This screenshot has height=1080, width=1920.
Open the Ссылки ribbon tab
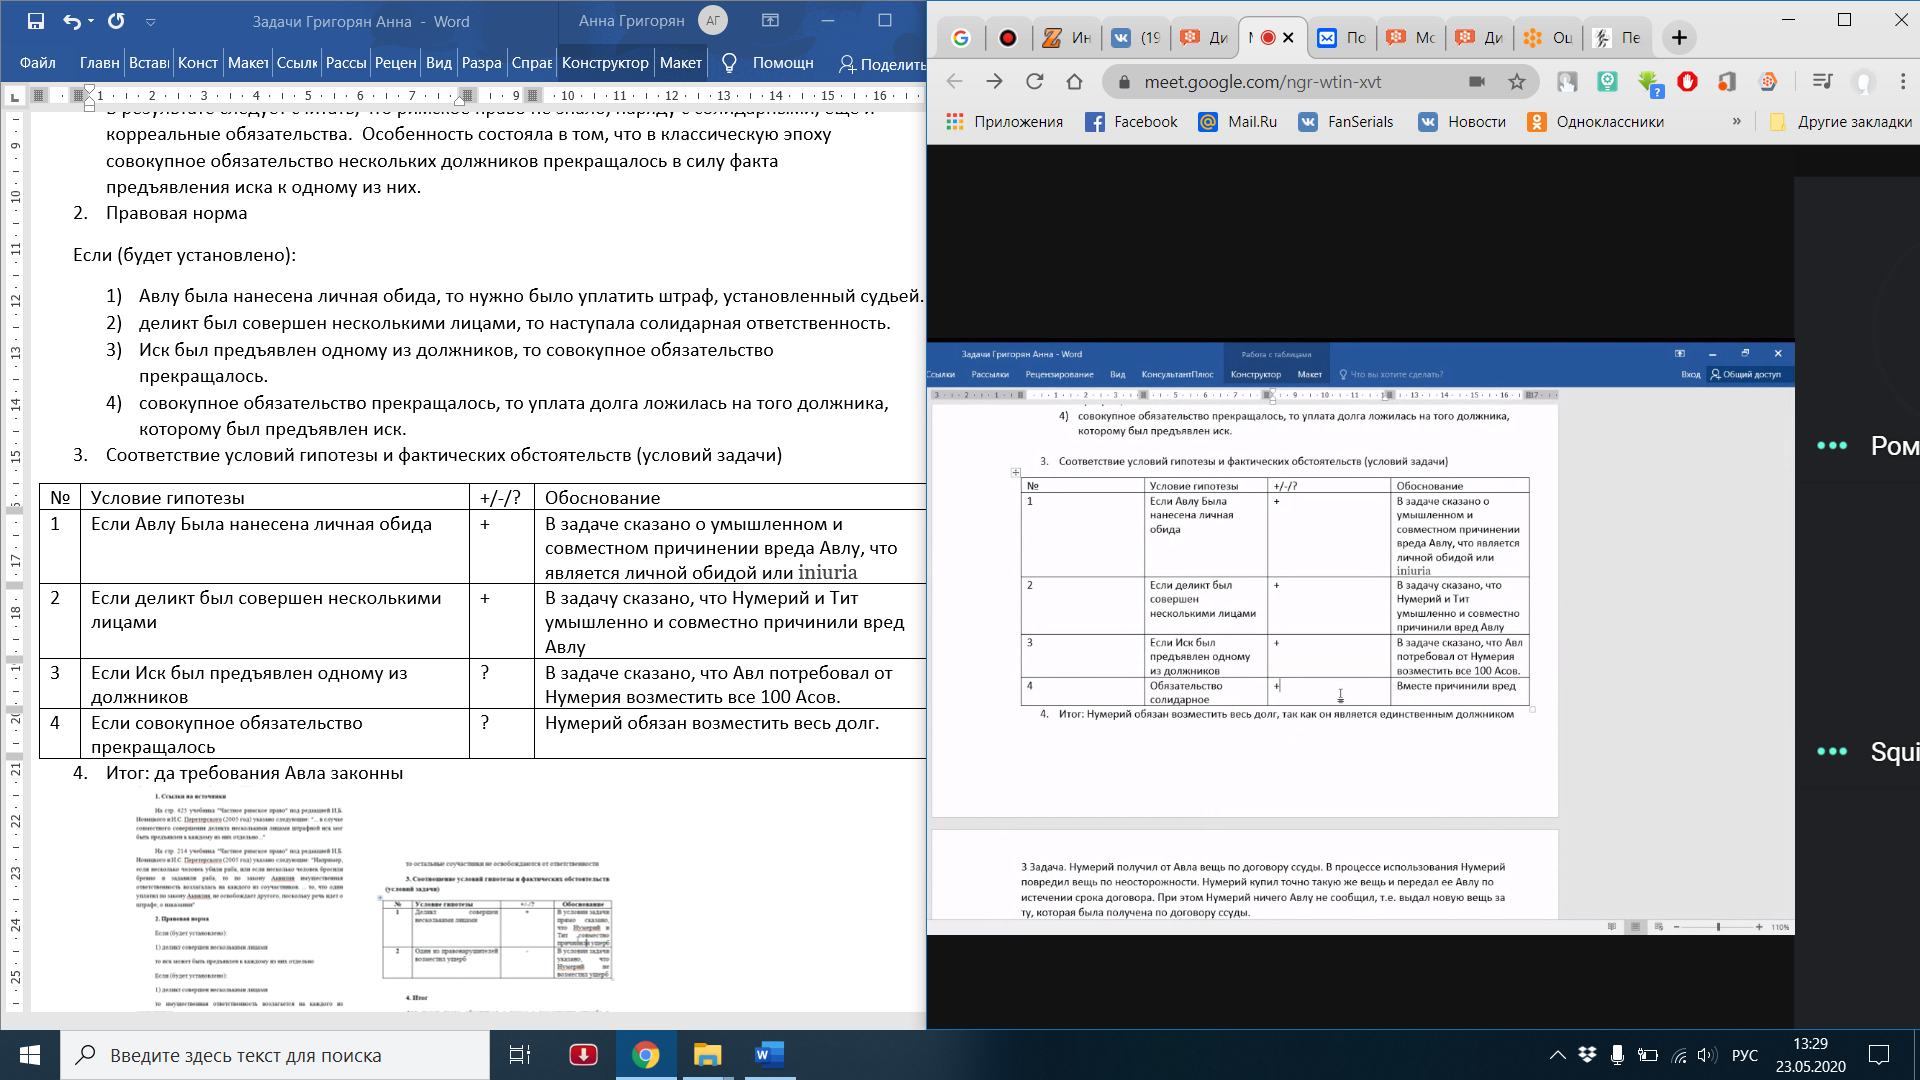click(297, 62)
